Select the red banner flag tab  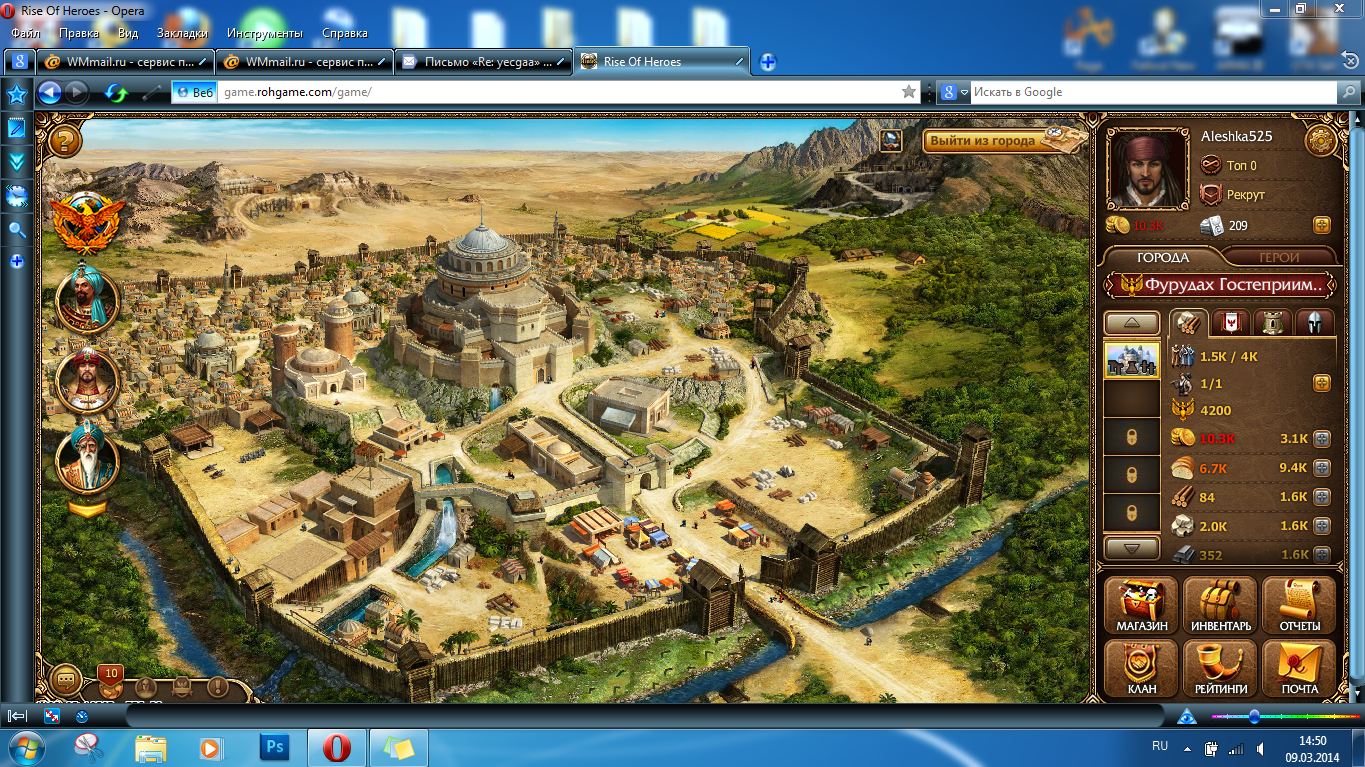coord(1230,323)
